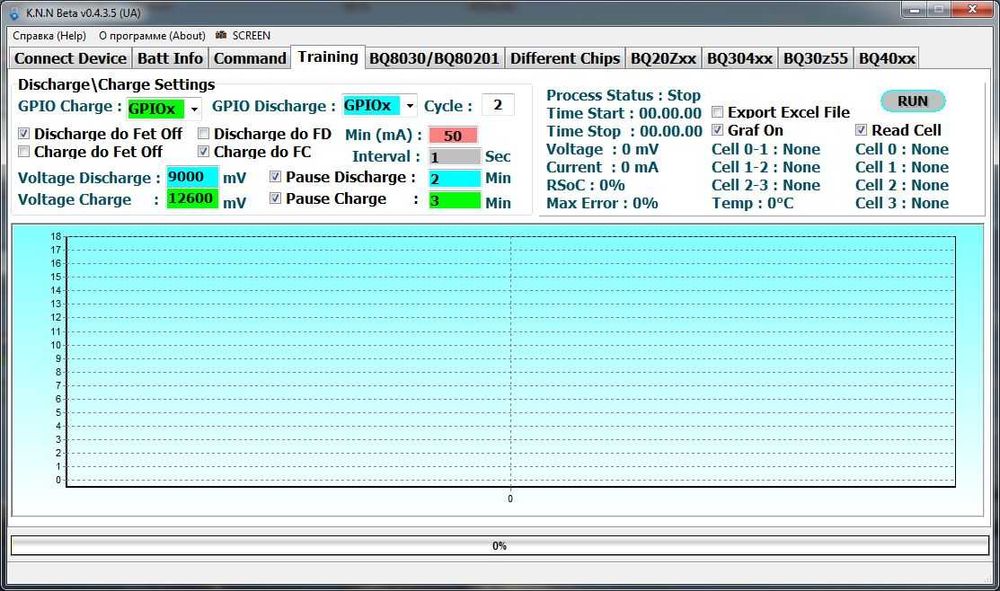The image size is (1000, 591).
Task: Expand the GPIO Charge dropdown
Action: coord(194,108)
